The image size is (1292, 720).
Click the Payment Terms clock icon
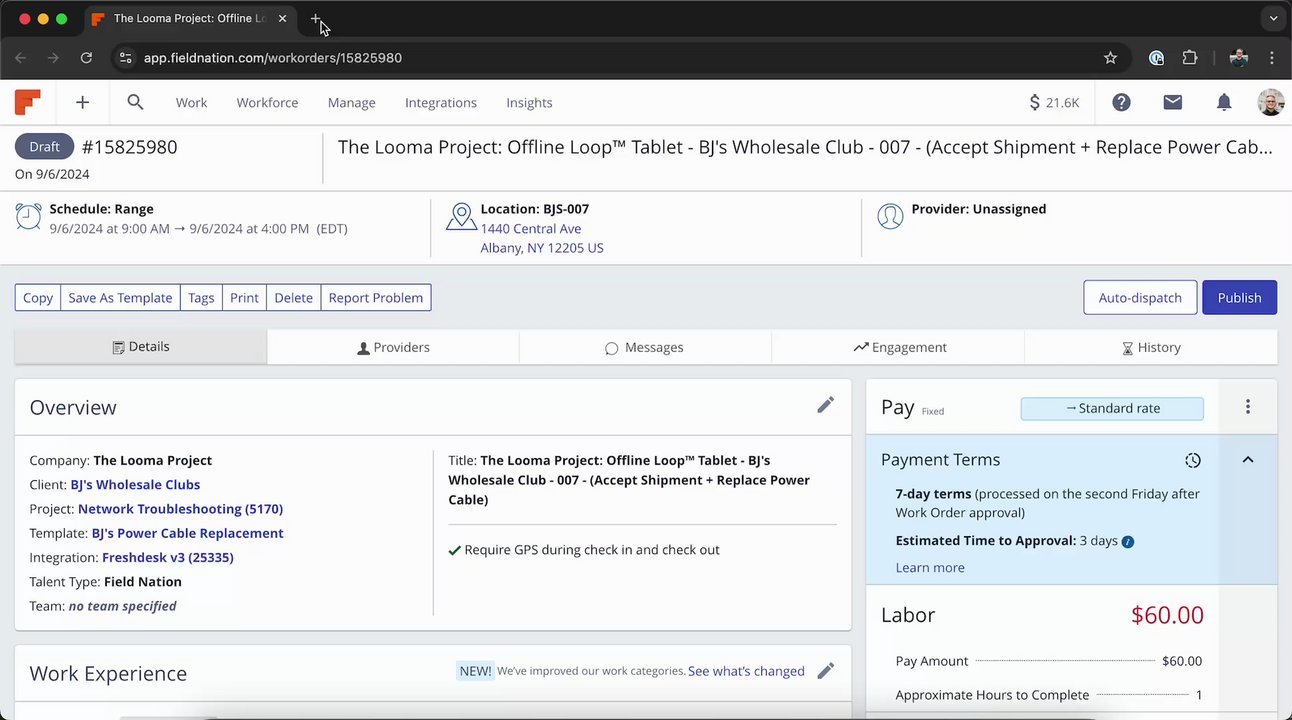click(x=1192, y=460)
